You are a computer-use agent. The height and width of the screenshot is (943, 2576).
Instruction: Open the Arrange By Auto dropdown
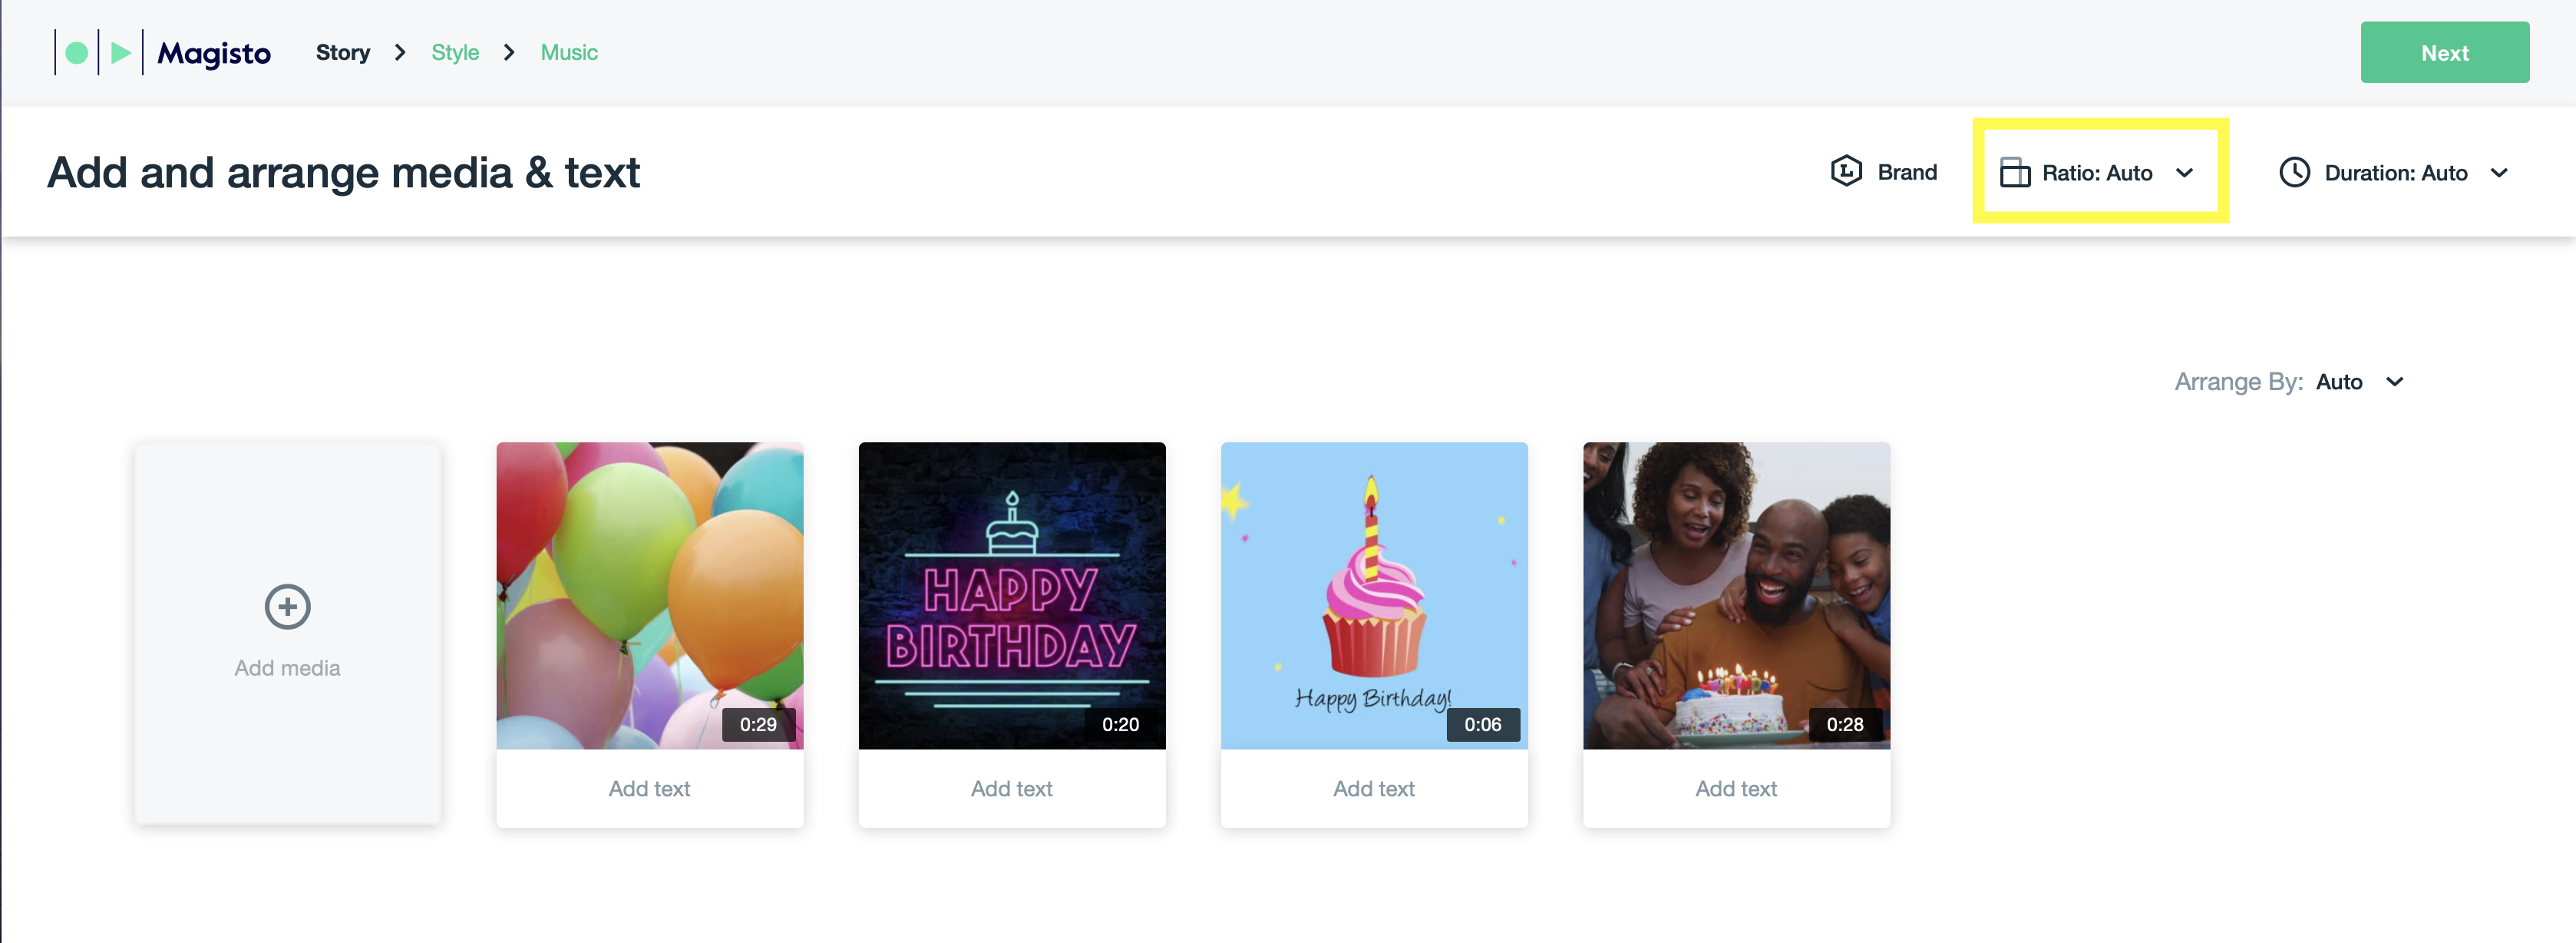click(x=2359, y=382)
